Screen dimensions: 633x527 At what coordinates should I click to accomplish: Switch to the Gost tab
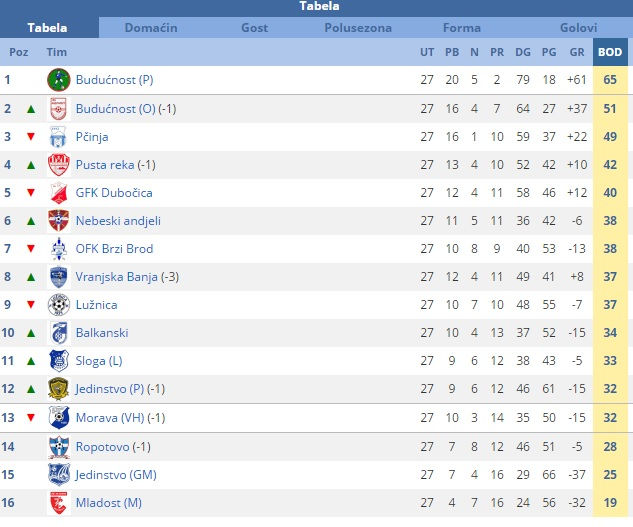(x=254, y=27)
